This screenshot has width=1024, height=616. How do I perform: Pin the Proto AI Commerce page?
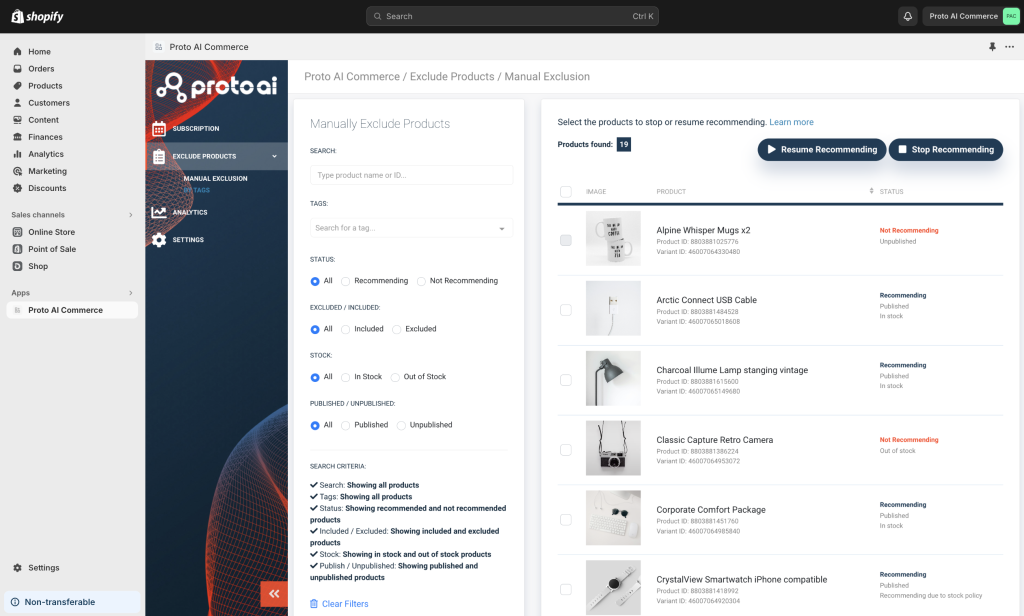click(x=991, y=47)
